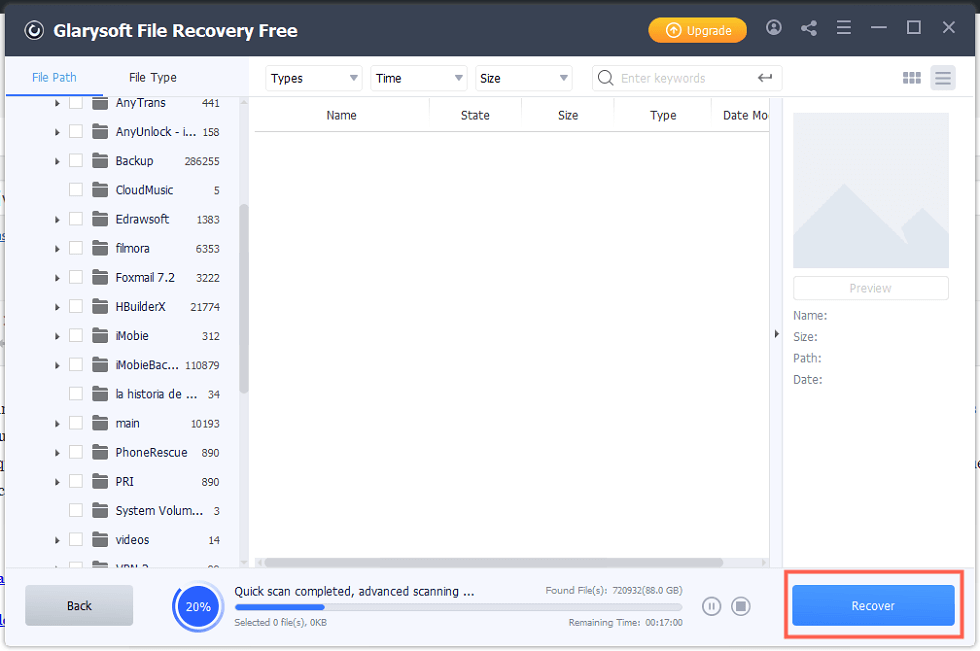Click the search magnifier icon
Viewport: 980px width, 651px height.
[x=605, y=78]
